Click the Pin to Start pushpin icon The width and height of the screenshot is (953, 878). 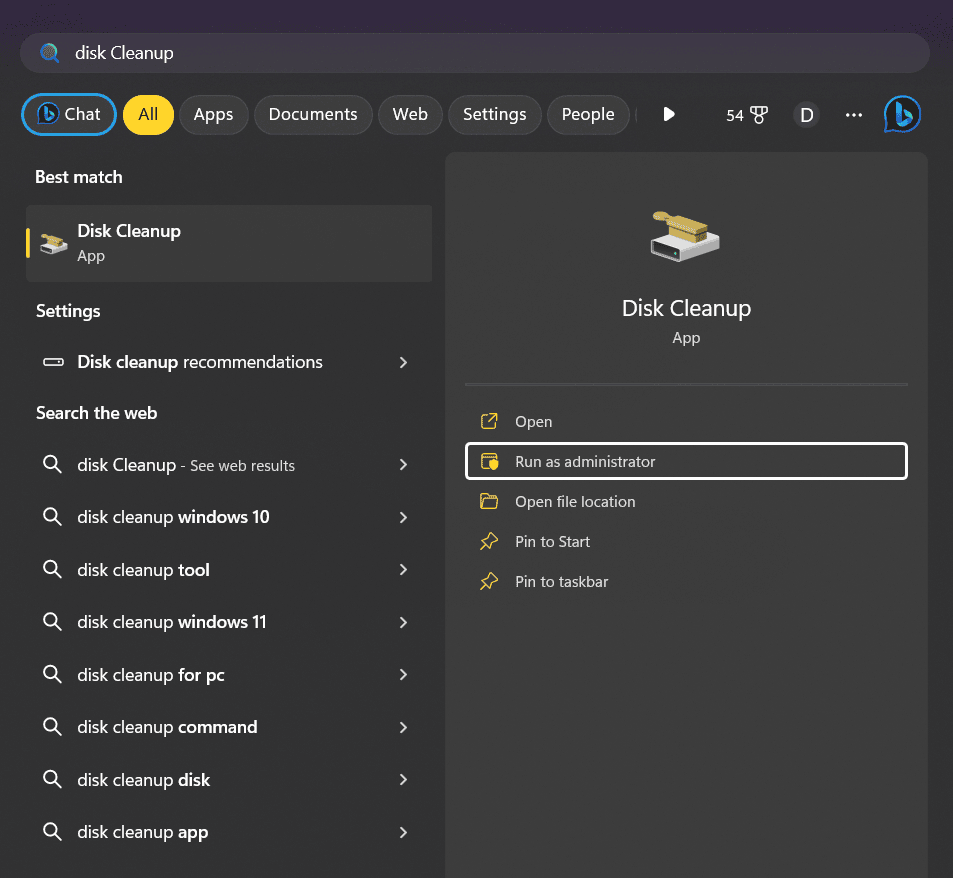click(x=489, y=541)
